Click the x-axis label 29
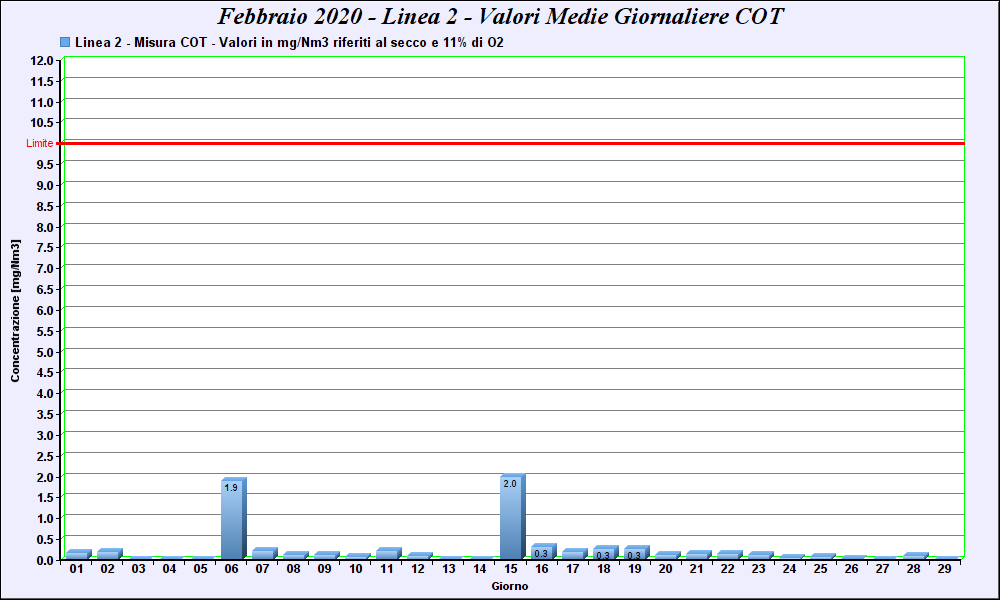The height and width of the screenshot is (600, 1000). 945,569
